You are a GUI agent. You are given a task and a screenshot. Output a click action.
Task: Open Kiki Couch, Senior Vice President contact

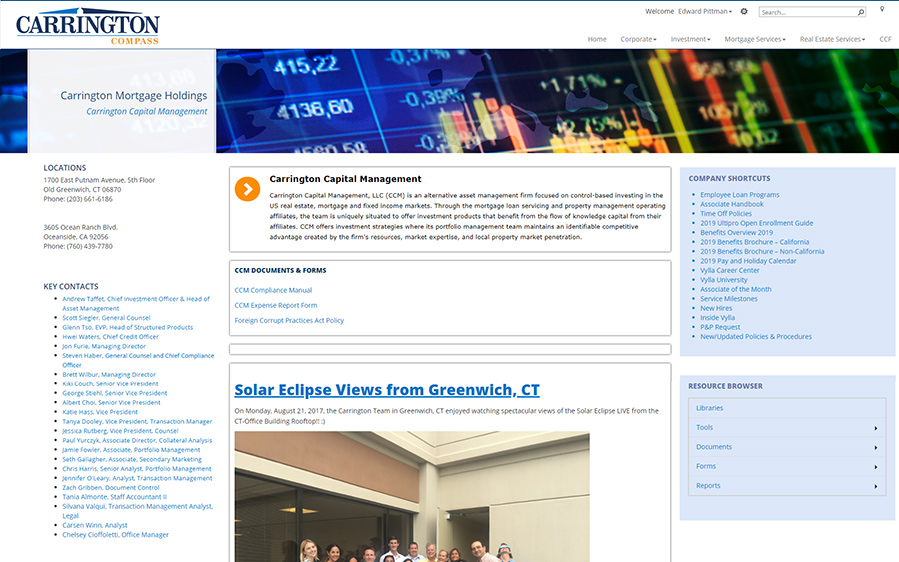pyautogui.click(x=110, y=384)
